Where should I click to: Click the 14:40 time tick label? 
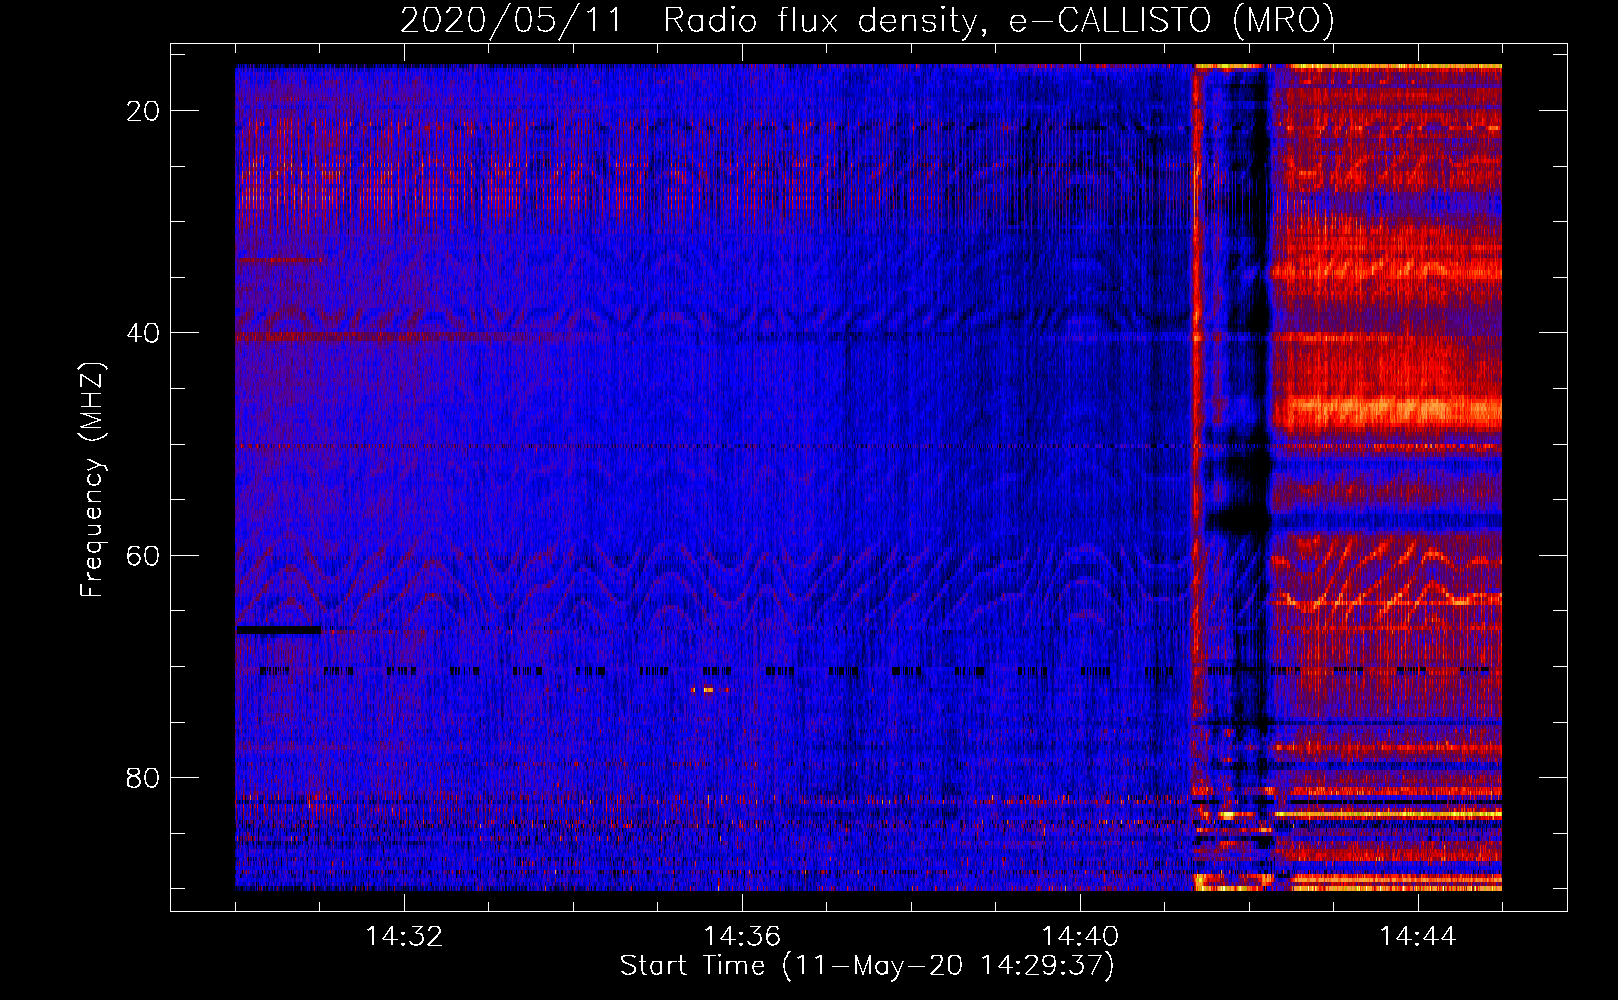(x=1080, y=937)
